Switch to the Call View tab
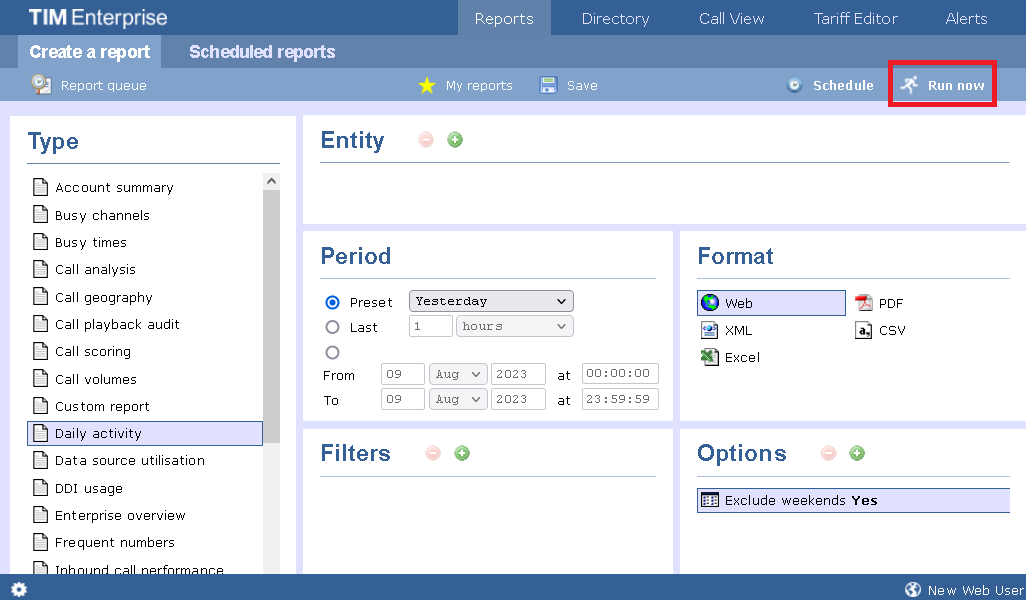This screenshot has height=600, width=1026. point(731,18)
